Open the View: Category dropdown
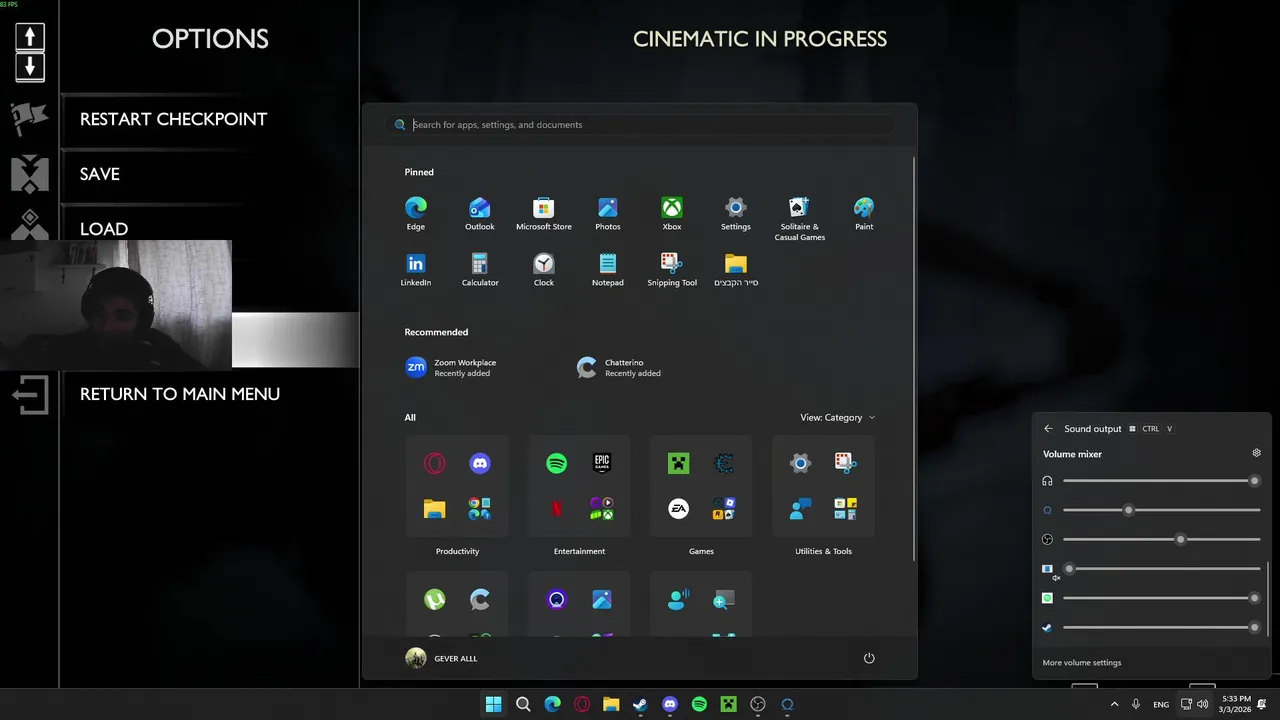1280x720 pixels. click(x=837, y=418)
